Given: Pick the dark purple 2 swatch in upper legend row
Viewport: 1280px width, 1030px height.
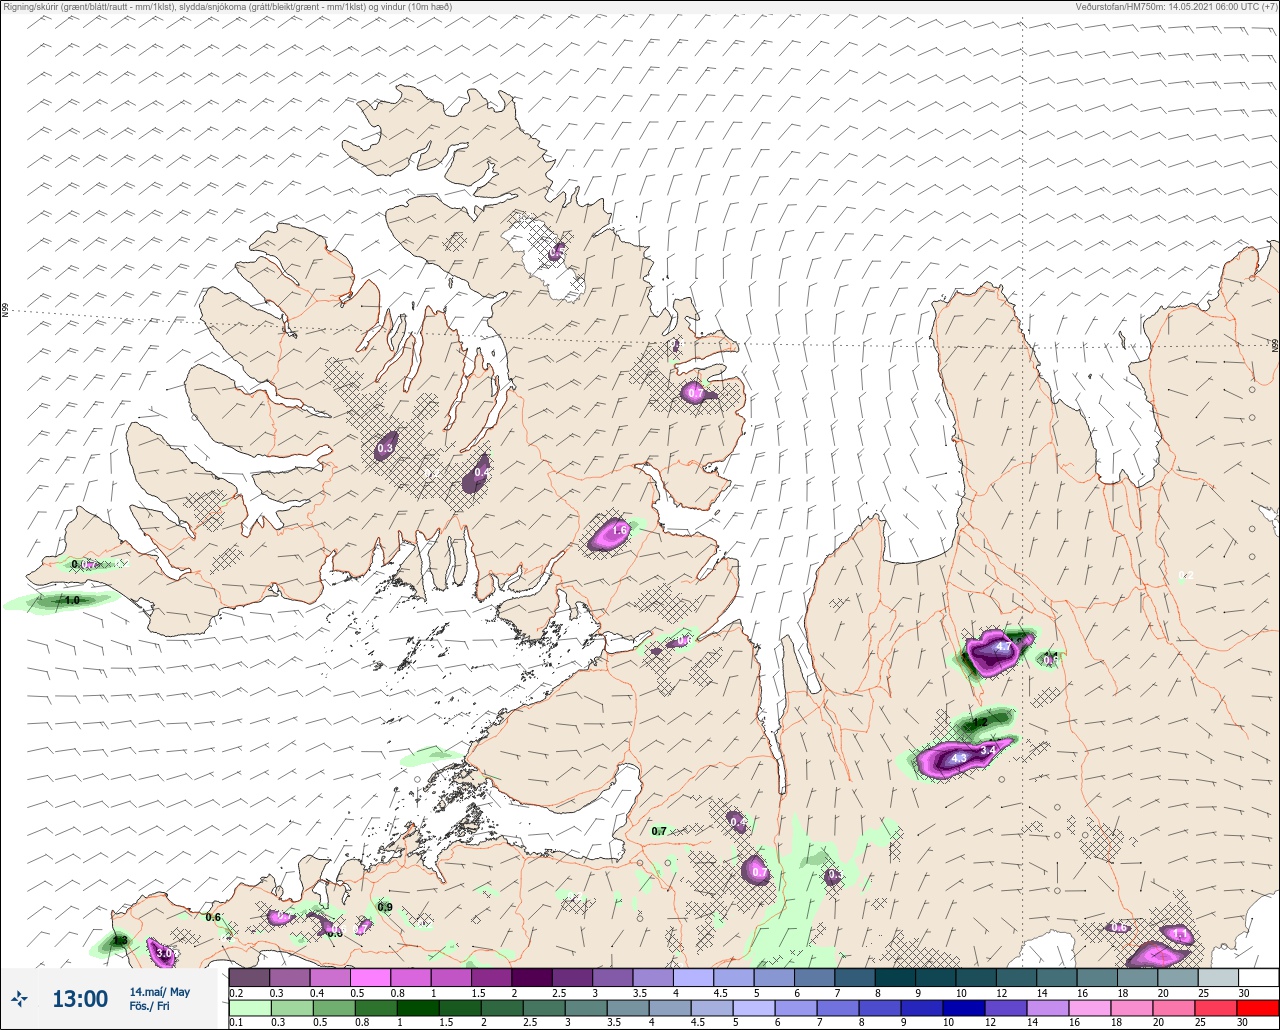Looking at the screenshot, I should click(x=531, y=977).
